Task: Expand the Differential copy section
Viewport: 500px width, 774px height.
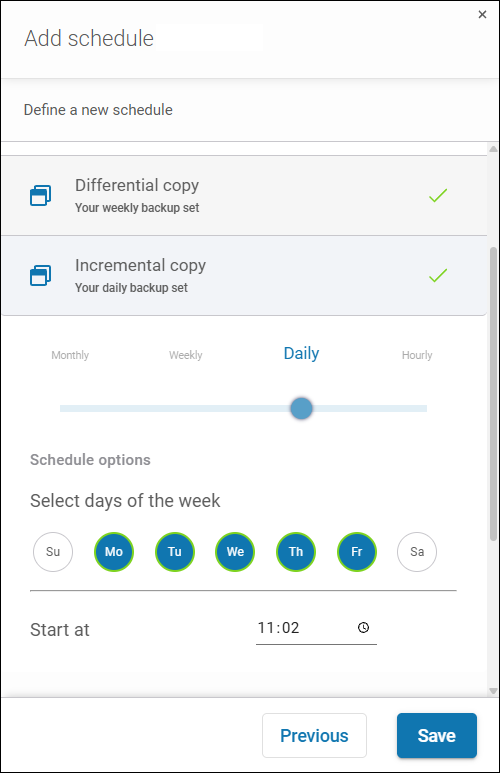Action: pos(244,195)
